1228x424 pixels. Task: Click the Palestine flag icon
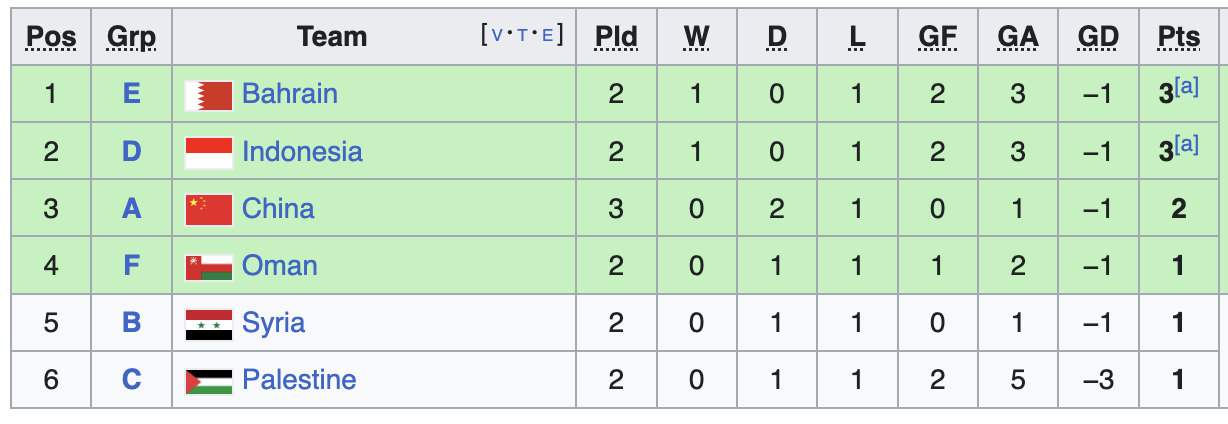pyautogui.click(x=209, y=381)
